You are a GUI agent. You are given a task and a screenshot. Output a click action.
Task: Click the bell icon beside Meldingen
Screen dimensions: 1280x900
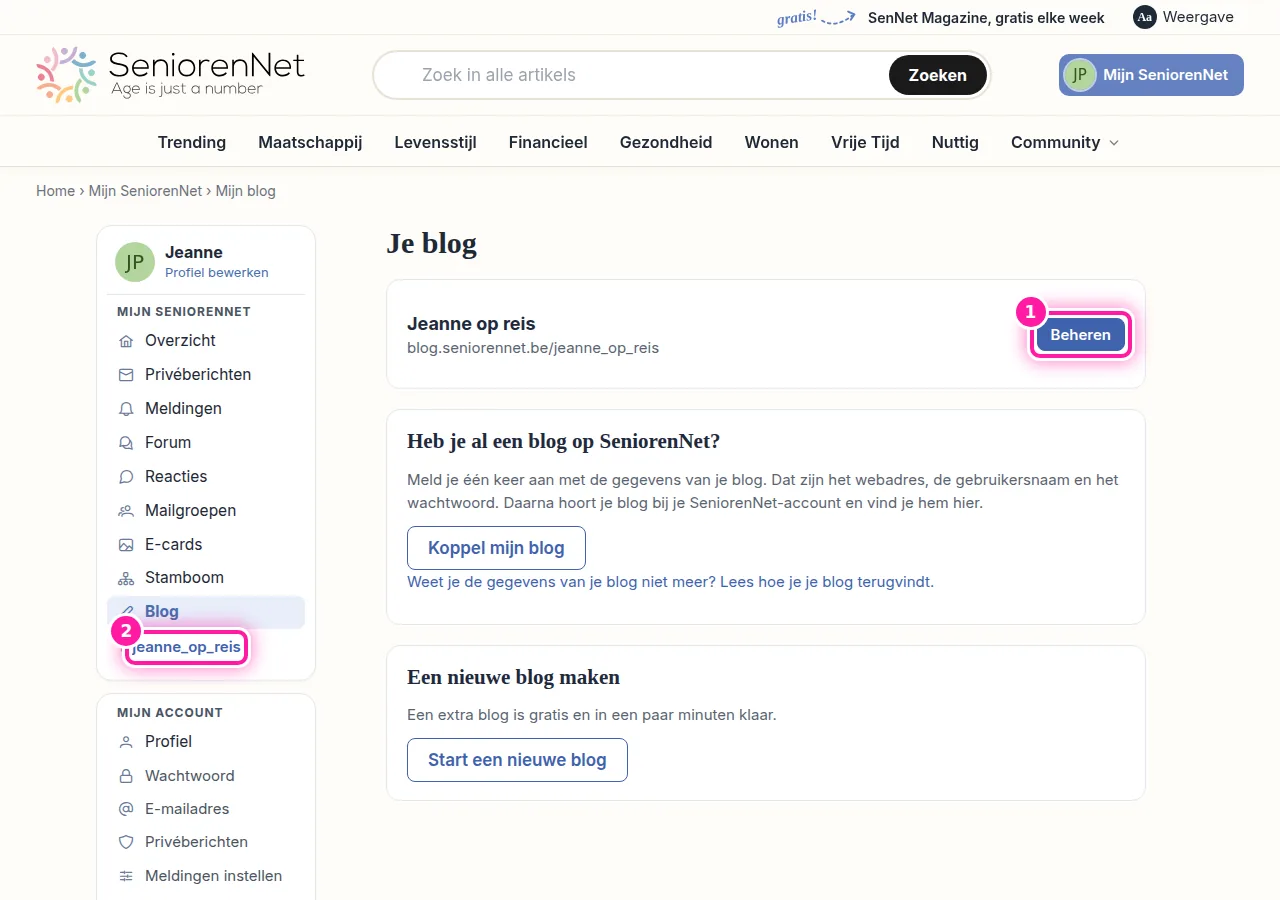[x=126, y=409]
